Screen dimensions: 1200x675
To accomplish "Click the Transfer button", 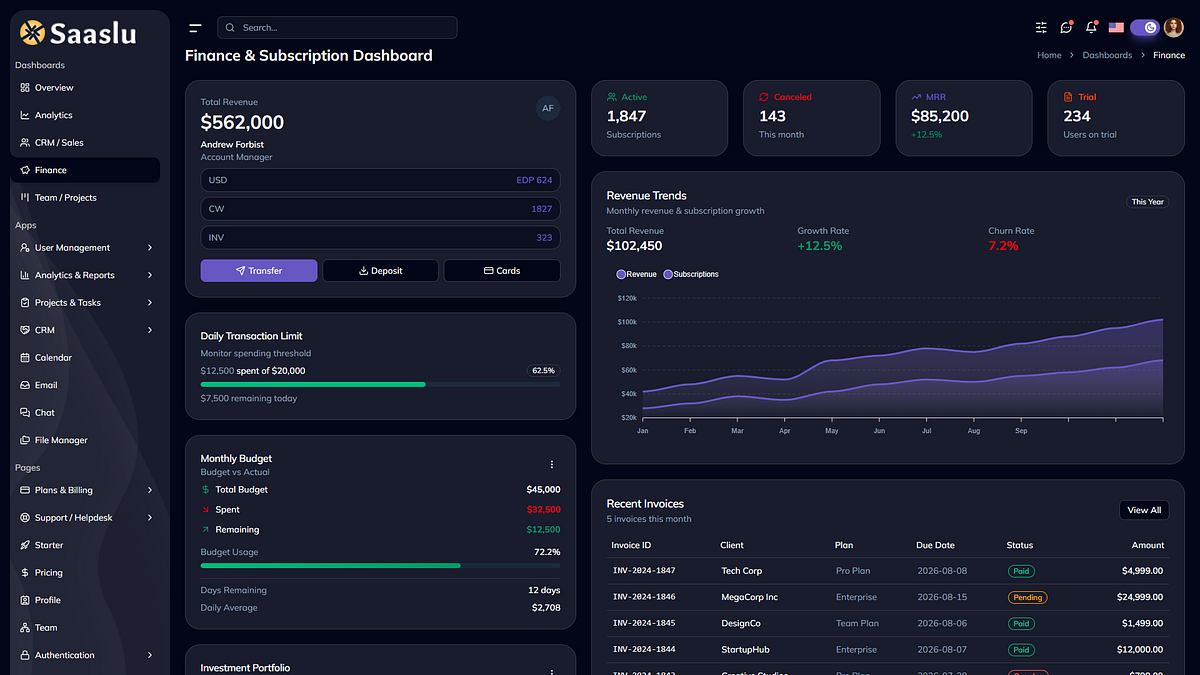I will point(259,271).
